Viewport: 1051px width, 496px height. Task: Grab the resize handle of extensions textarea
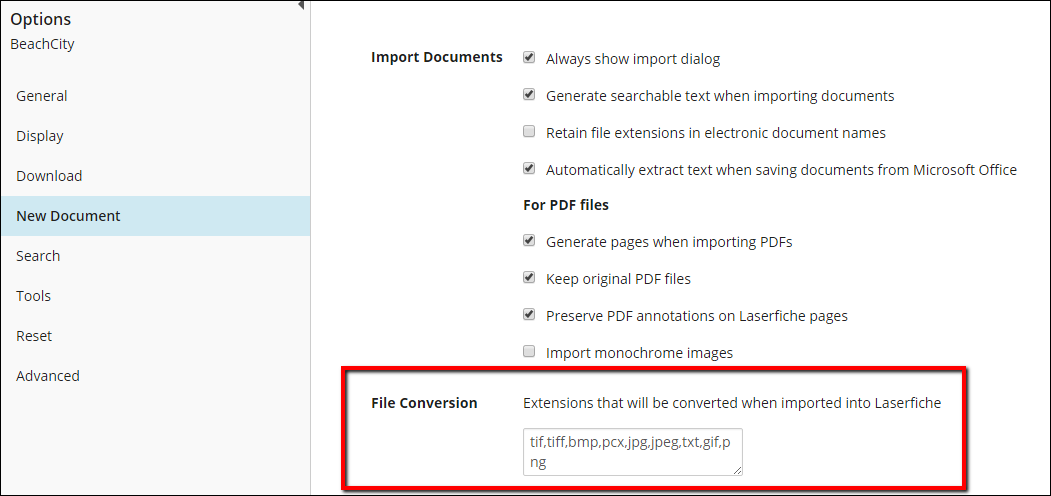coord(738,471)
